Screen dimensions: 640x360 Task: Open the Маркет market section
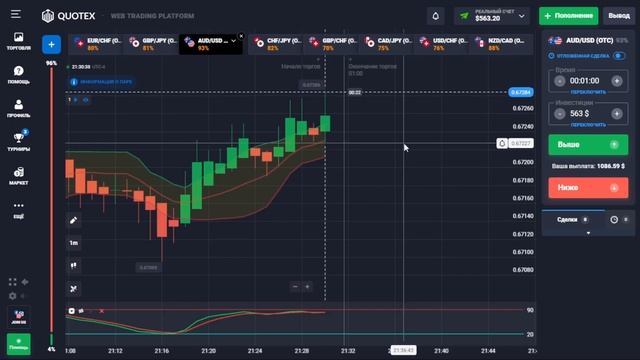pyautogui.click(x=18, y=176)
